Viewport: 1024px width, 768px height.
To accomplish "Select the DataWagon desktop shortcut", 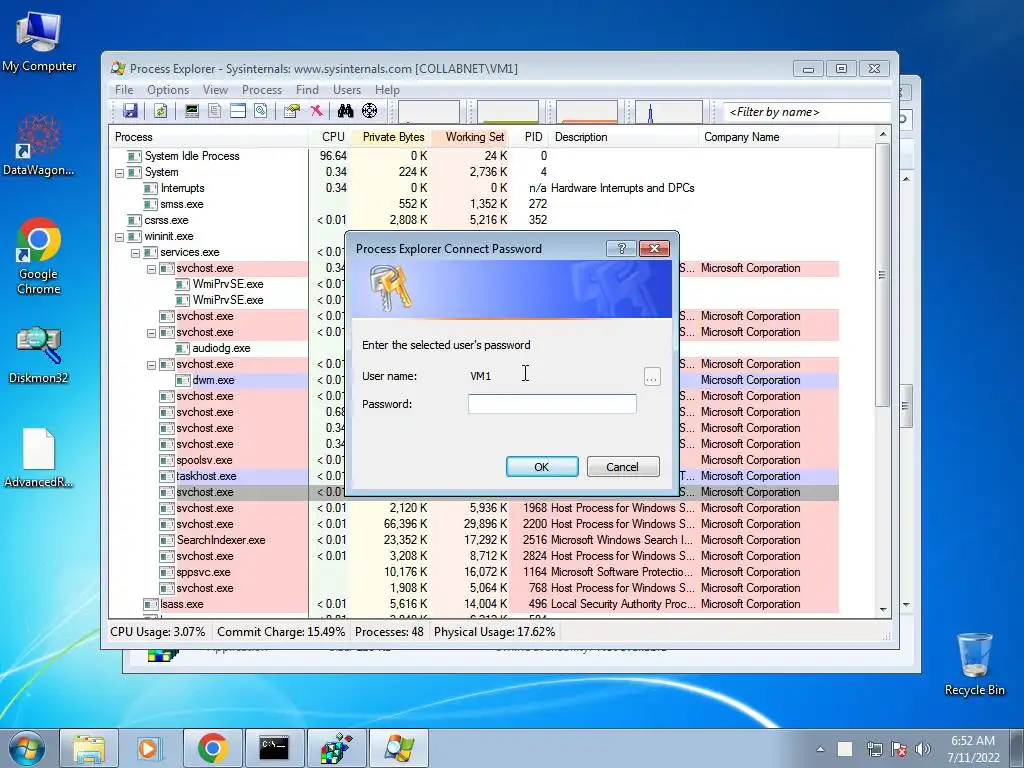I will tap(39, 144).
